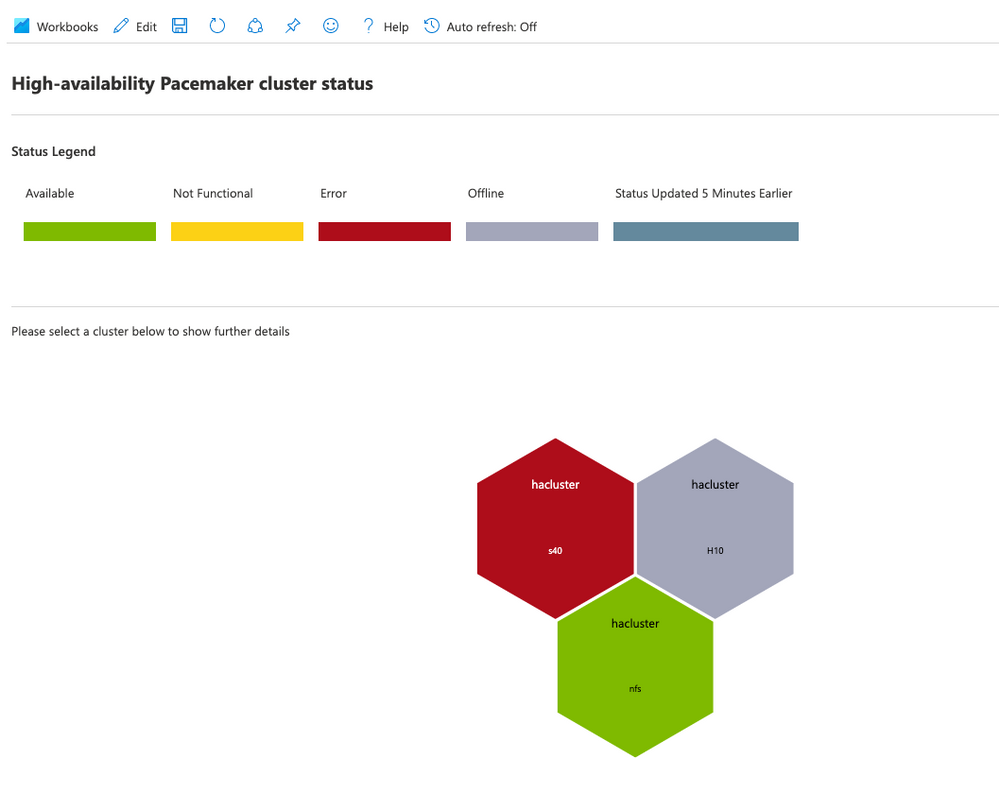This screenshot has width=999, height=798.
Task: Click the Workbooks gallery icon
Action: pos(20,25)
